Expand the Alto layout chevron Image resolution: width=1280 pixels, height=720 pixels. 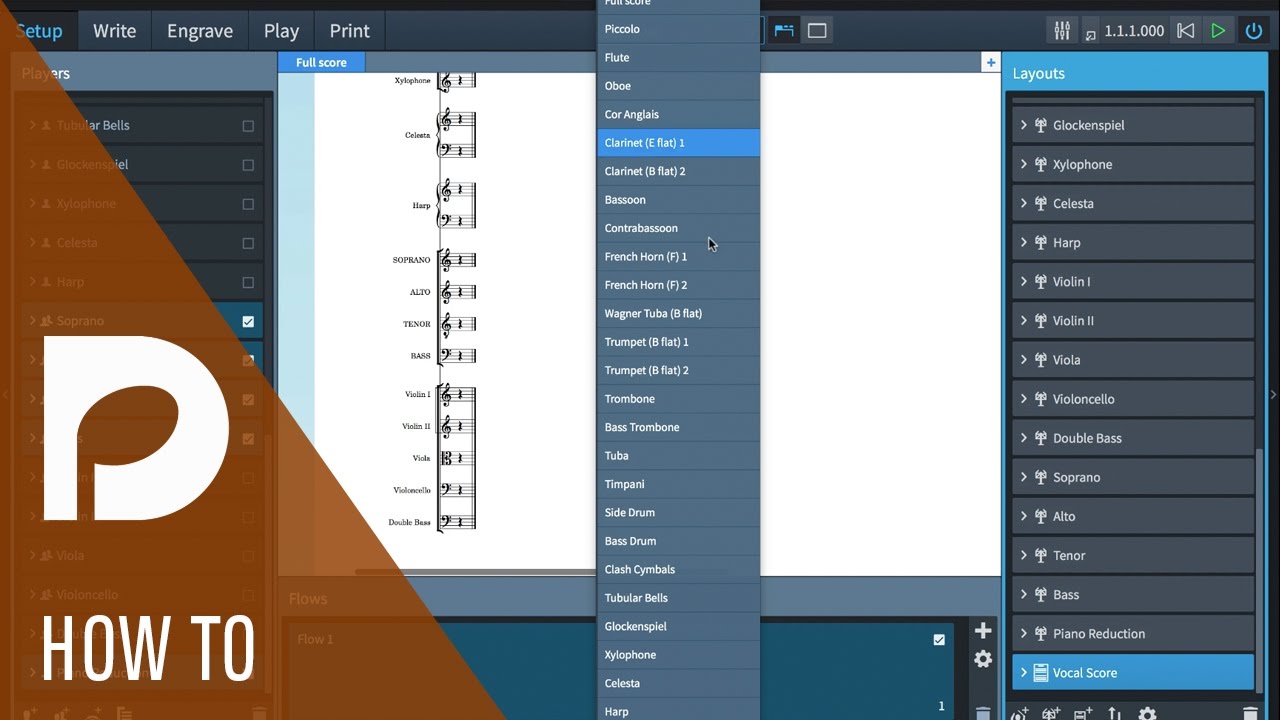[x=1024, y=516]
